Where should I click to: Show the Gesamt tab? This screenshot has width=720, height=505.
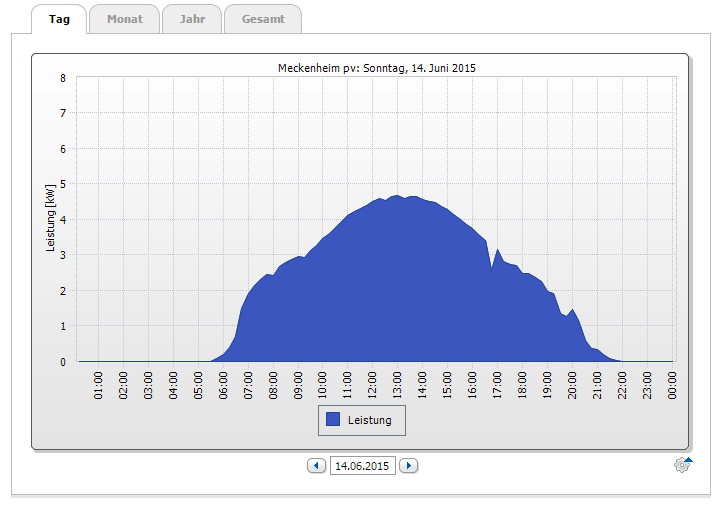[x=262, y=19]
